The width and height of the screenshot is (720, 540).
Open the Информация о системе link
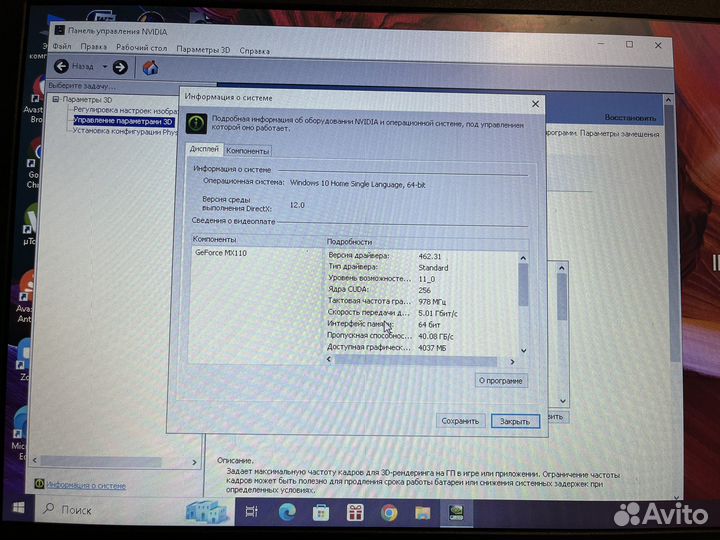coord(86,485)
